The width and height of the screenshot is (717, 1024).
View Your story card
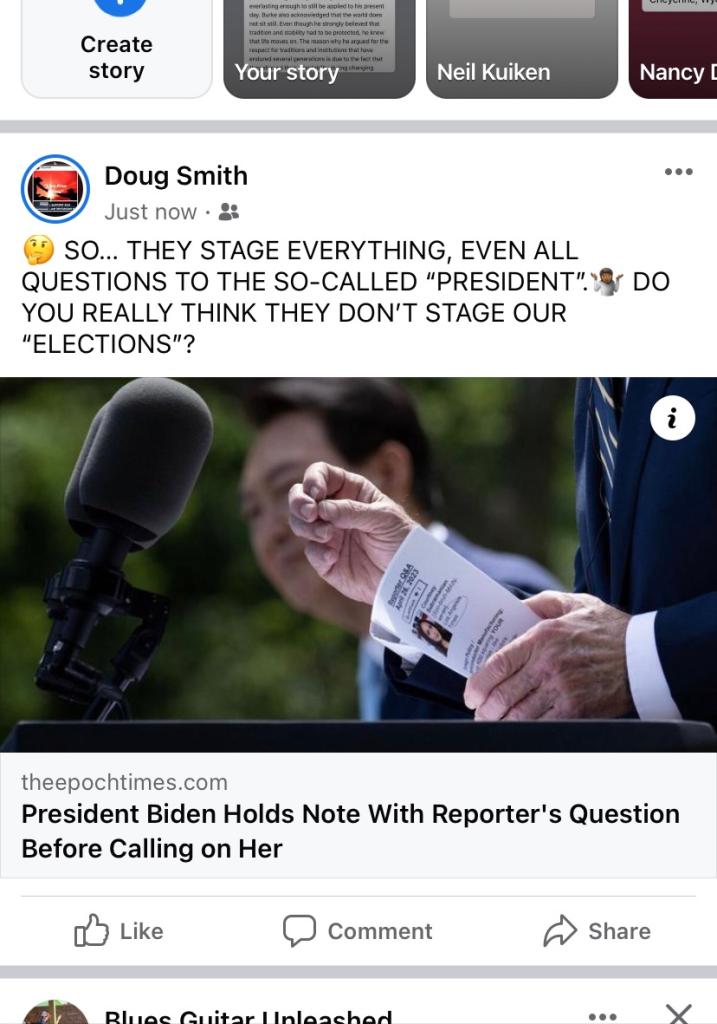[319, 49]
